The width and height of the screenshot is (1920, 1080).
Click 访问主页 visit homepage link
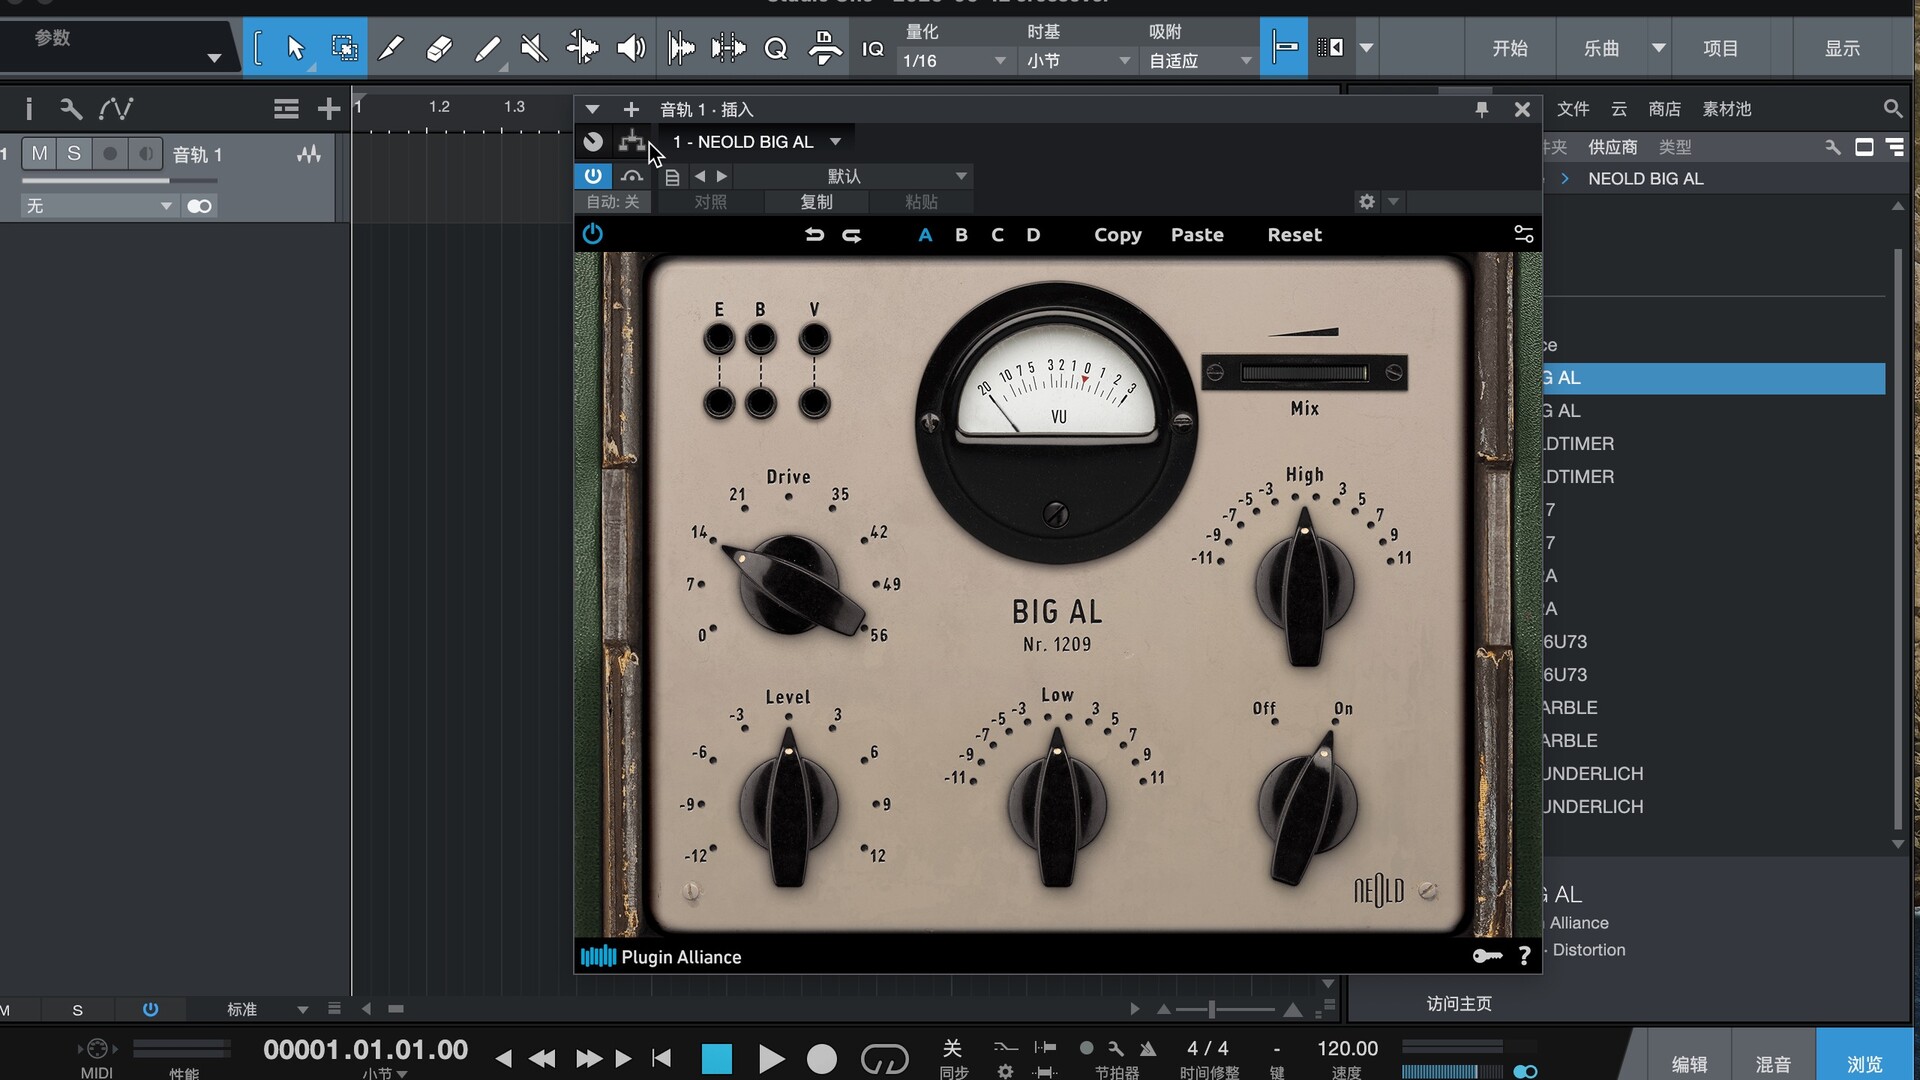coord(1459,1004)
